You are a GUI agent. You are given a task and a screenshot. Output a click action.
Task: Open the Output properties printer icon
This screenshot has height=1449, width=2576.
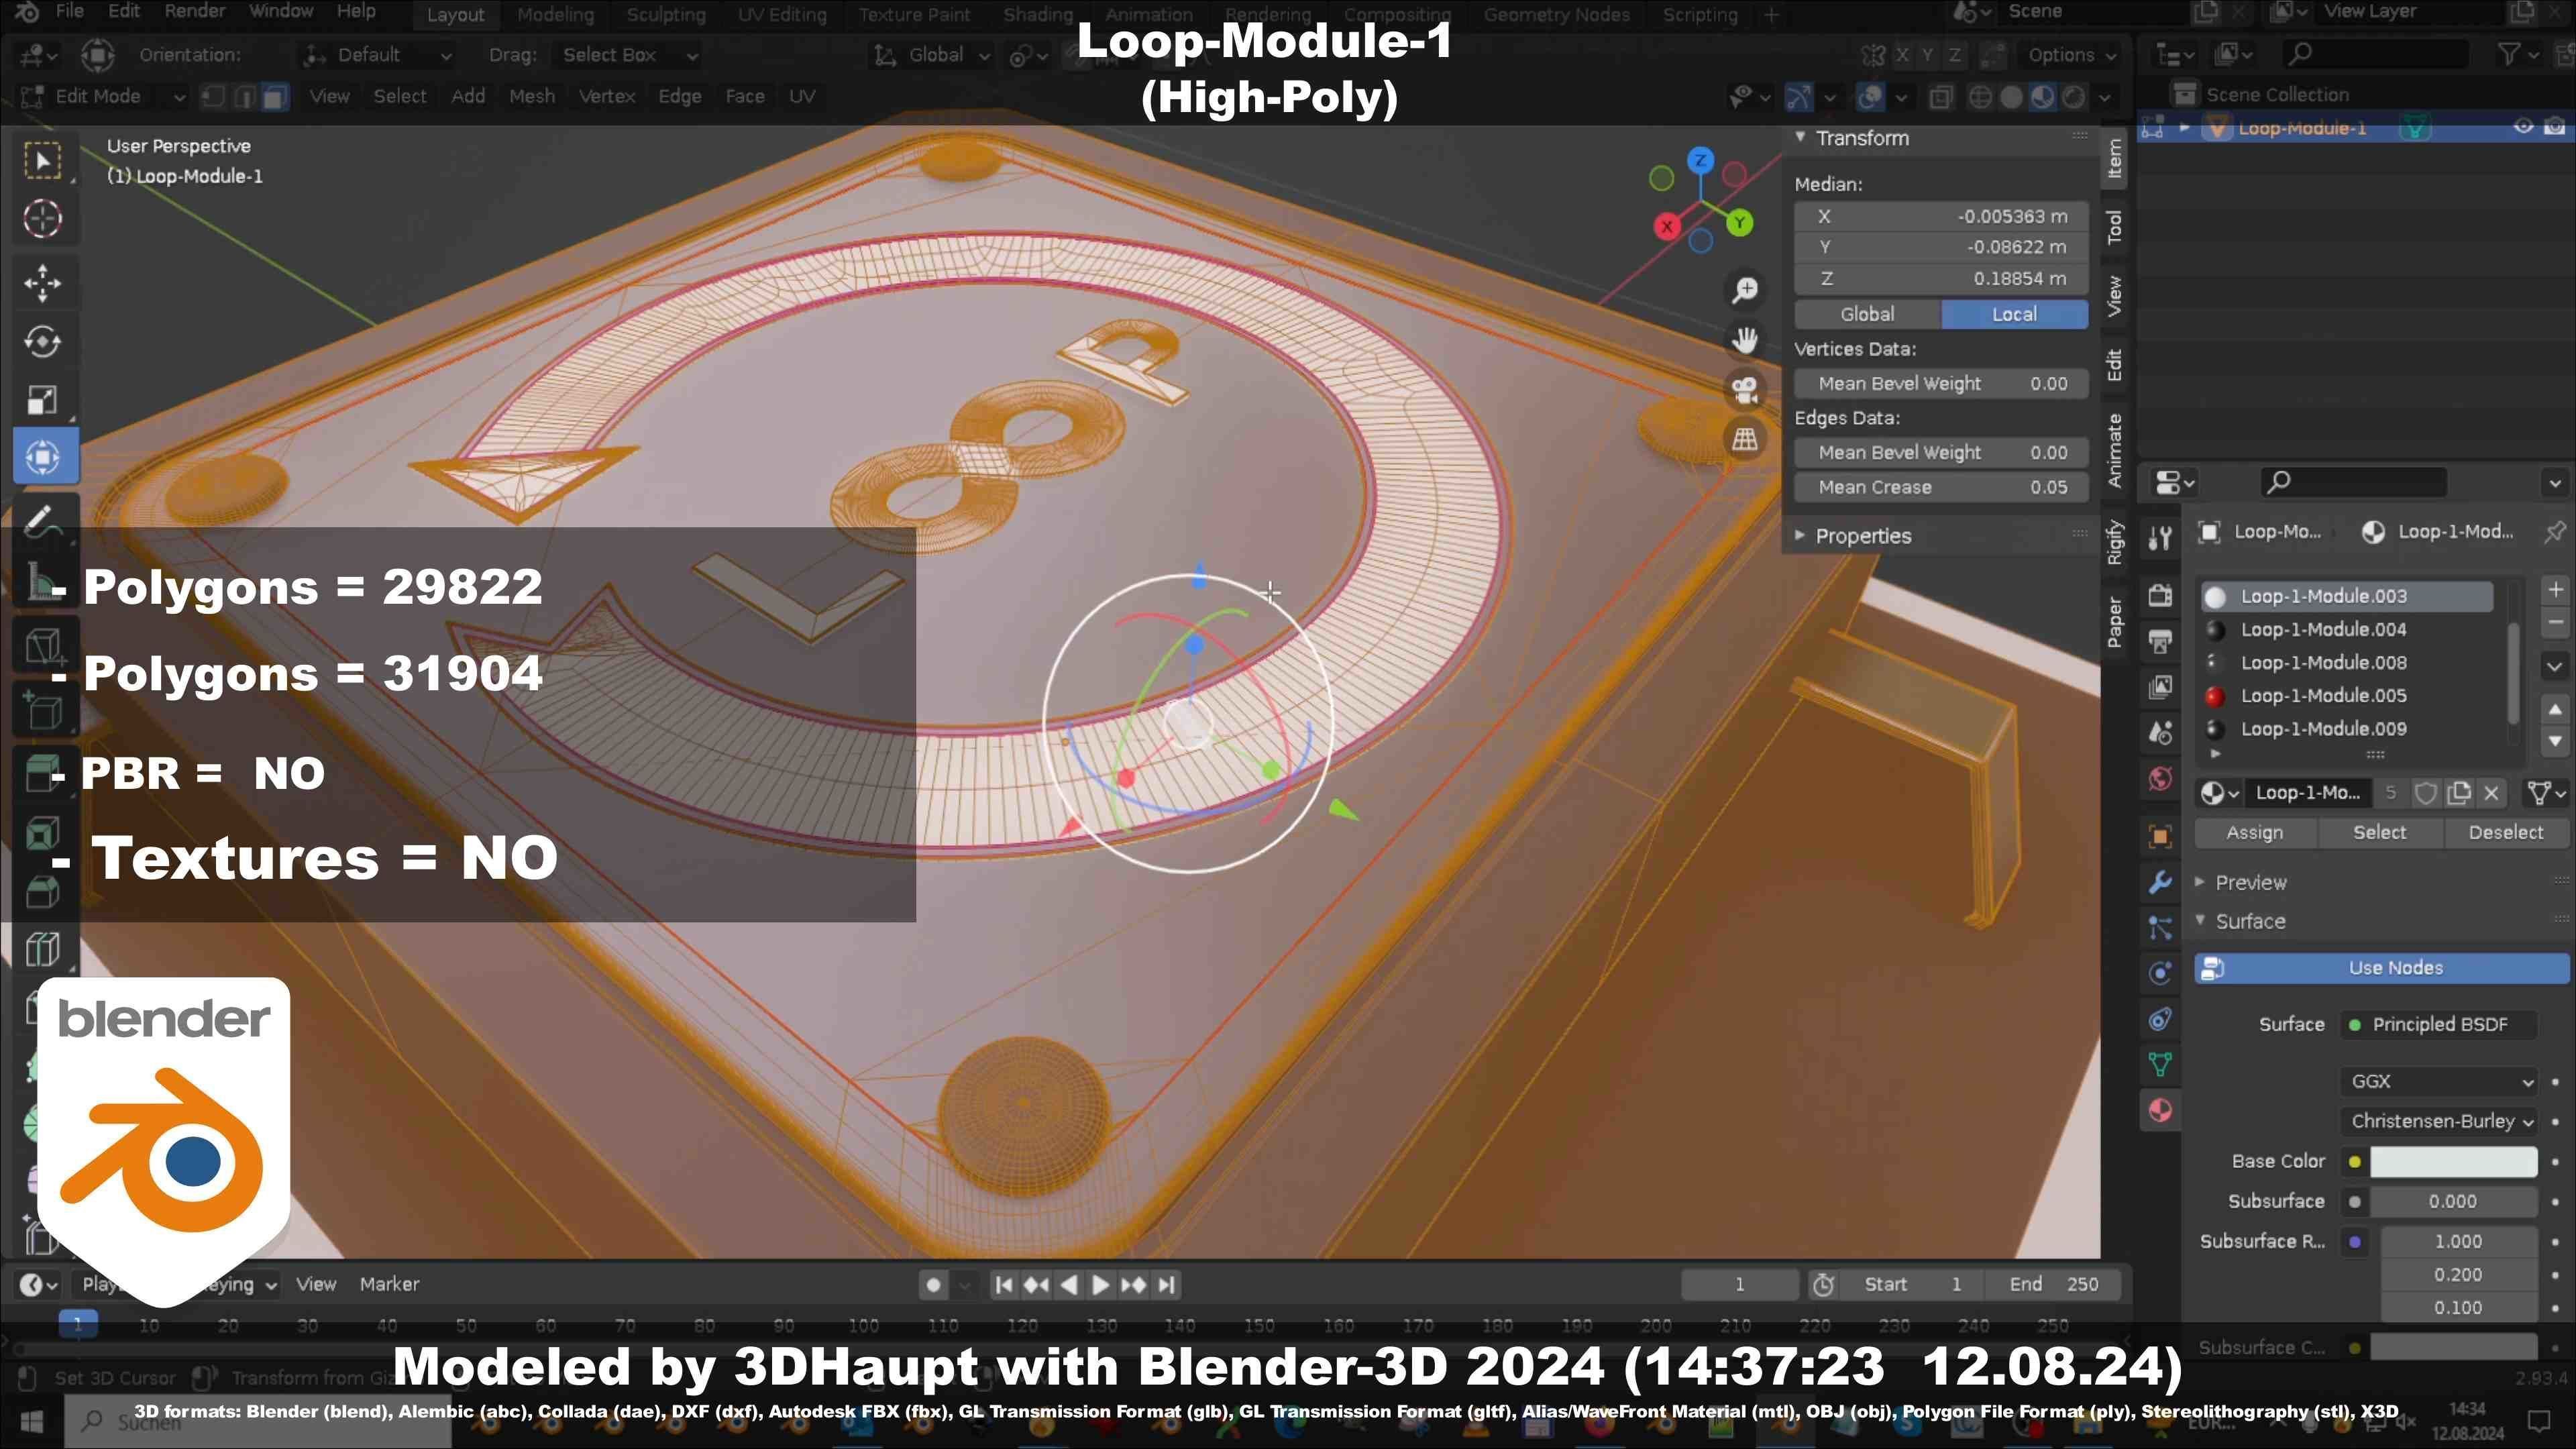(x=2160, y=641)
